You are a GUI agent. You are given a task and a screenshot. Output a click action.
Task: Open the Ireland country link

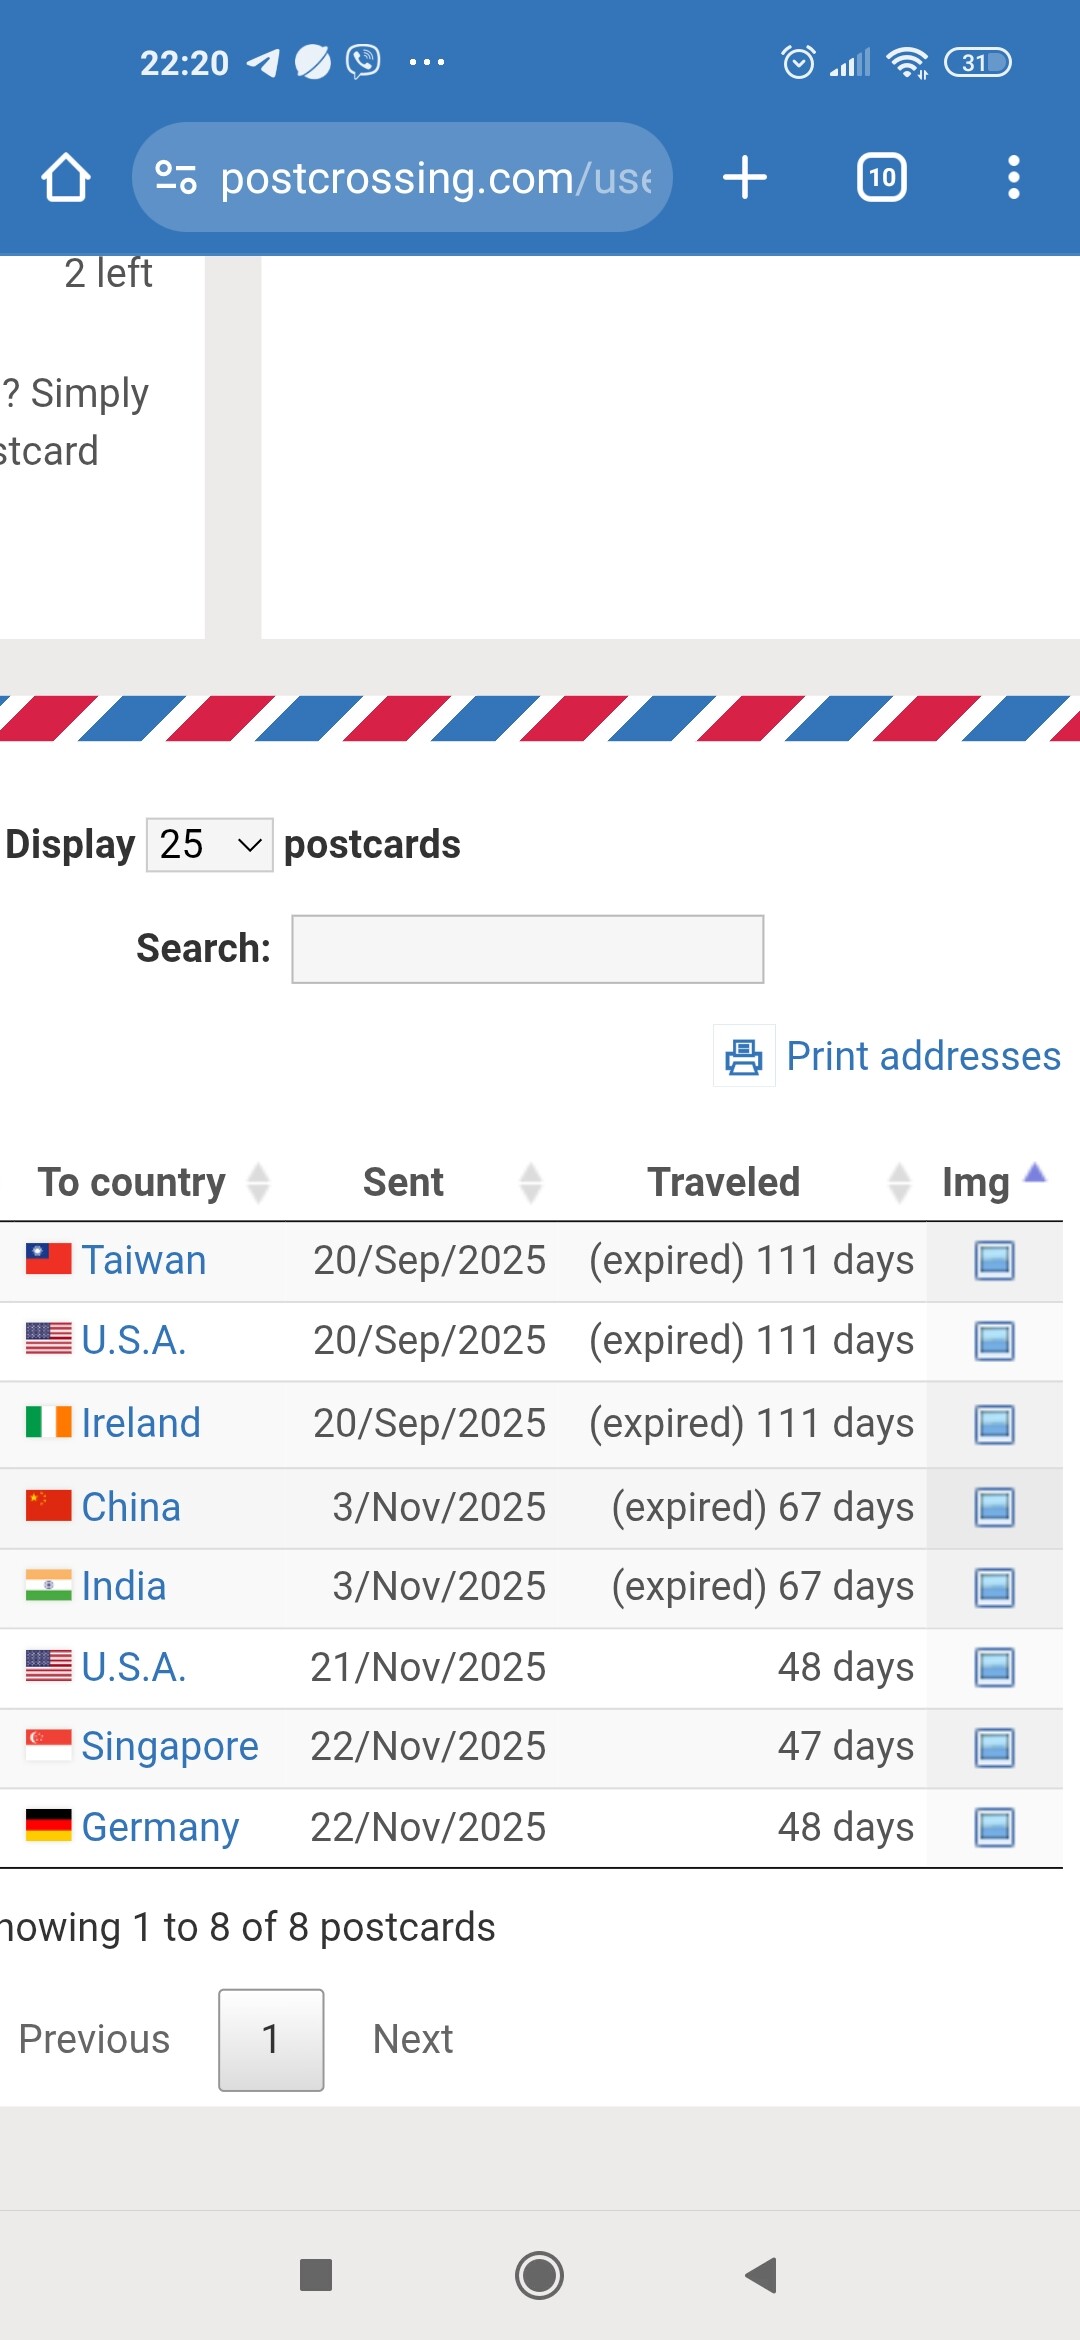[141, 1423]
